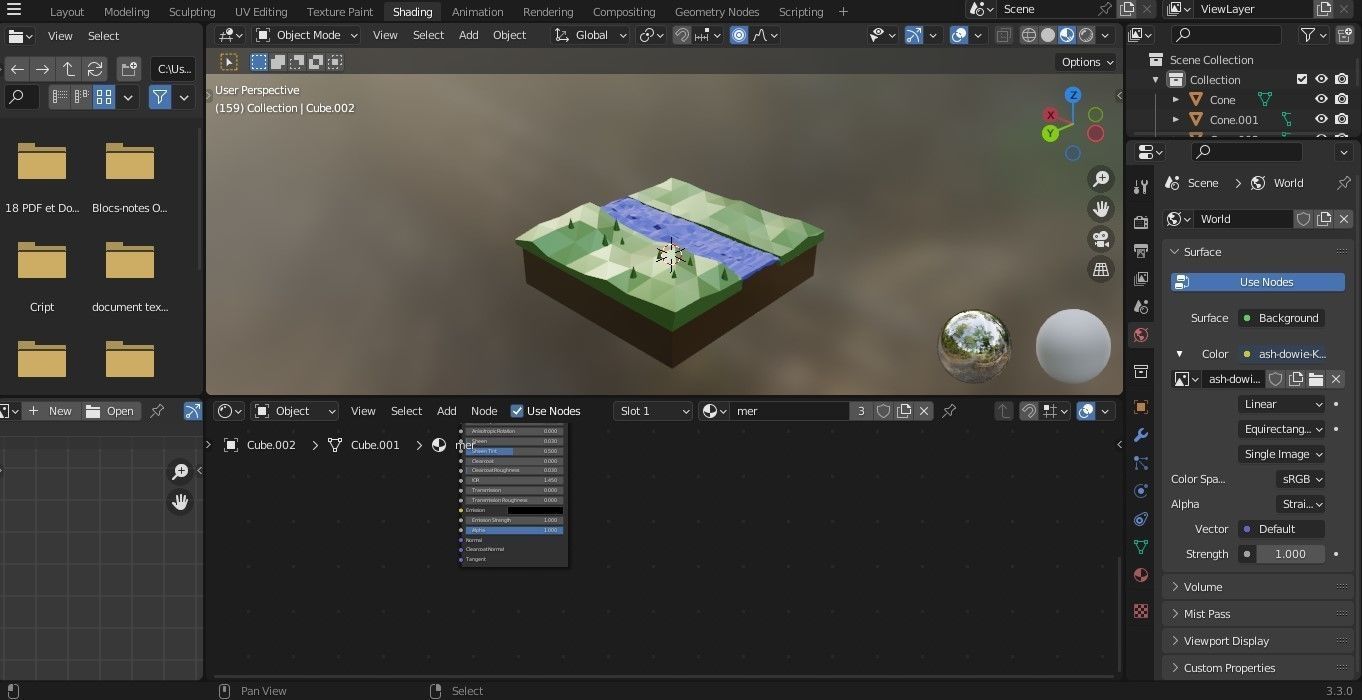Open the Options dropdown in viewport
This screenshot has height=700, width=1362.
(x=1087, y=62)
